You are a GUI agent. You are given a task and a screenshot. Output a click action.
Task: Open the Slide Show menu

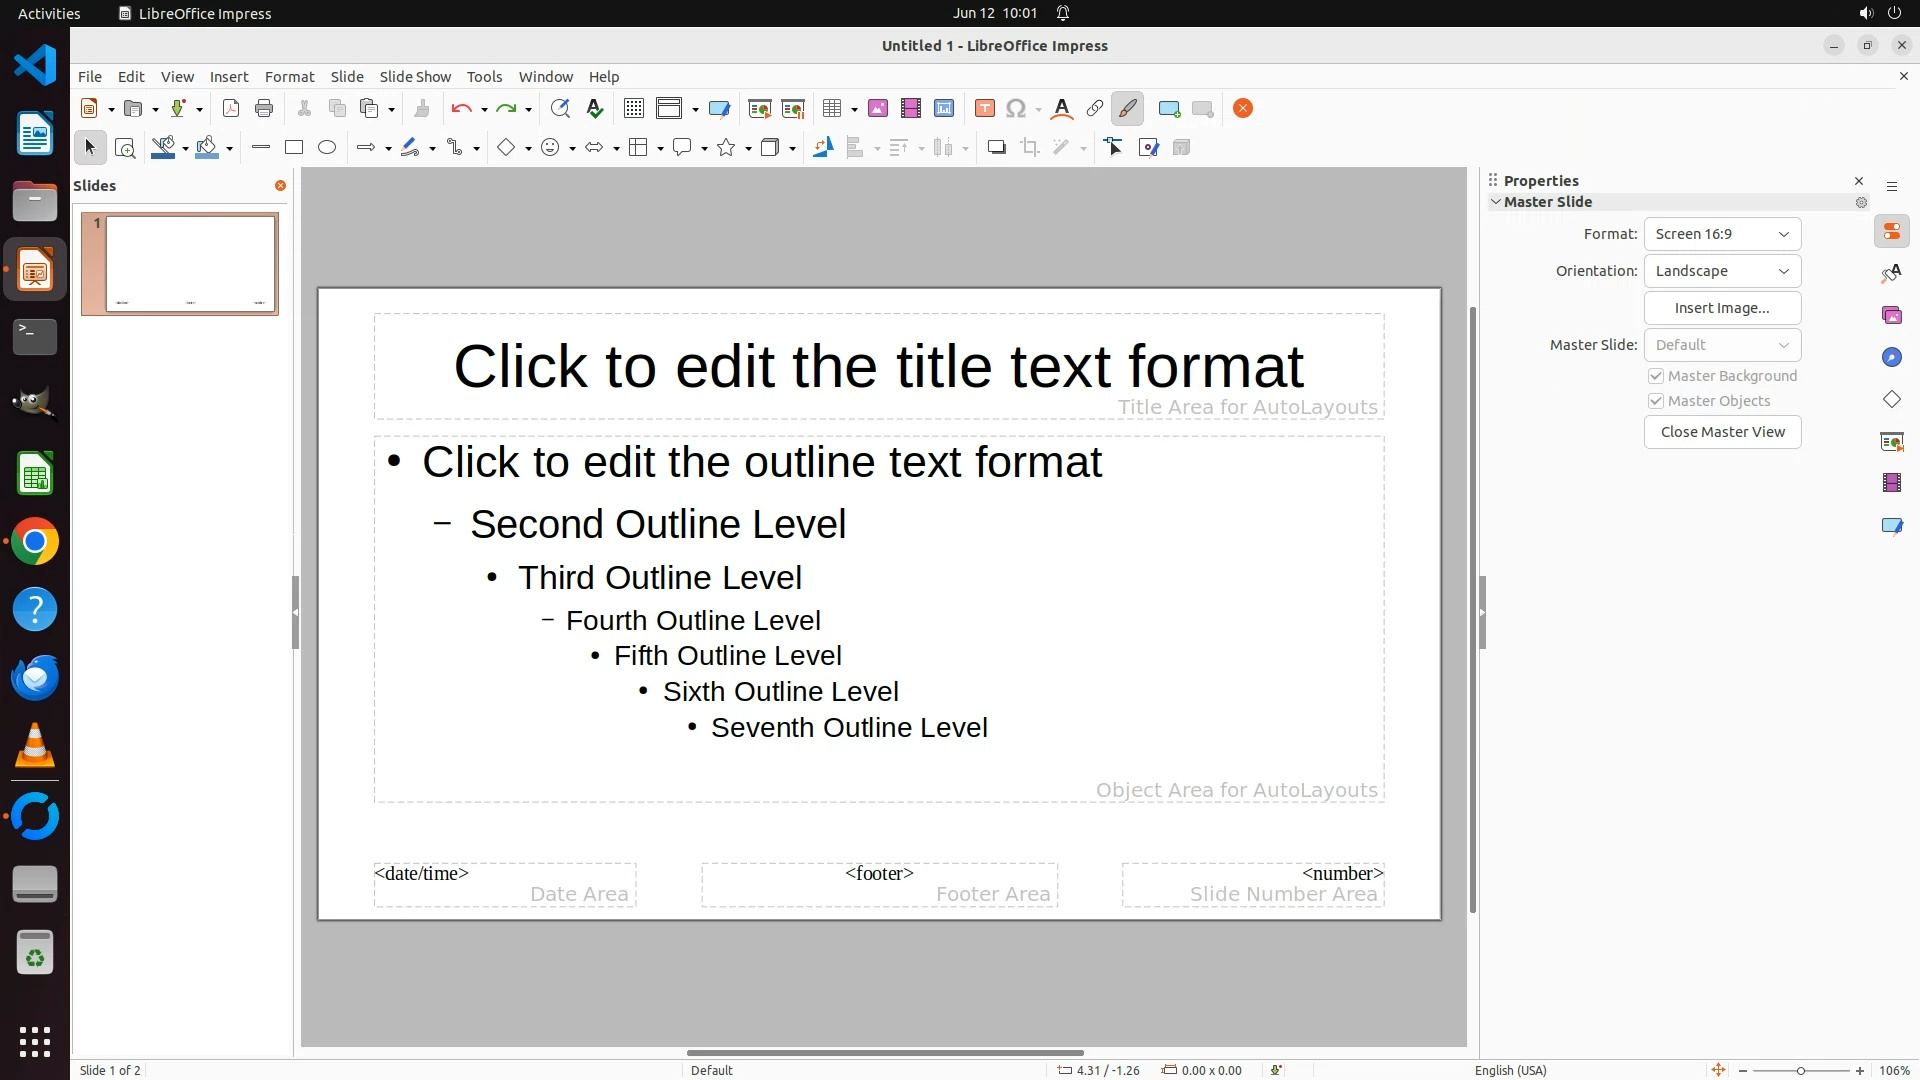415,77
